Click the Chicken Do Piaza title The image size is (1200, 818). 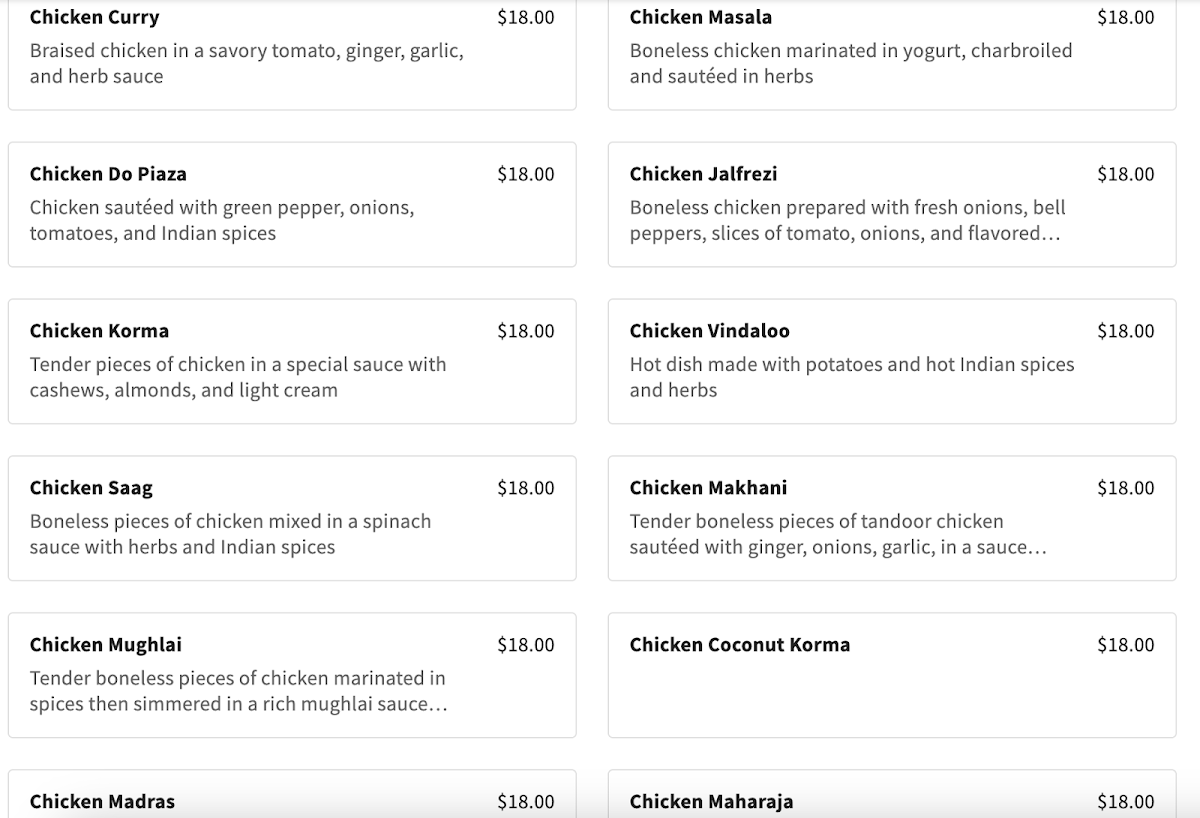pos(108,174)
